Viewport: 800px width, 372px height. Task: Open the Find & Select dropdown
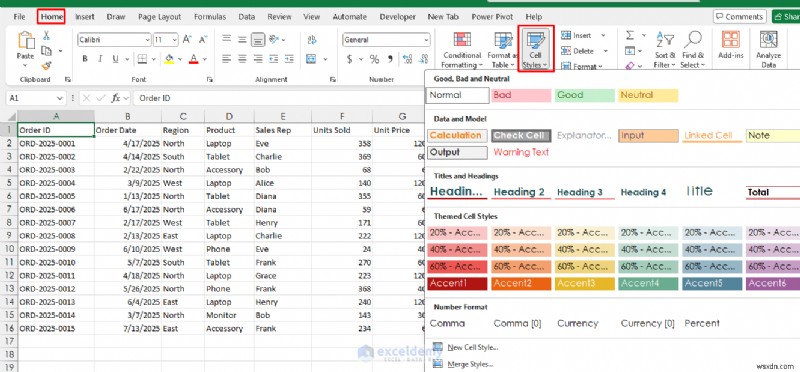click(x=692, y=49)
